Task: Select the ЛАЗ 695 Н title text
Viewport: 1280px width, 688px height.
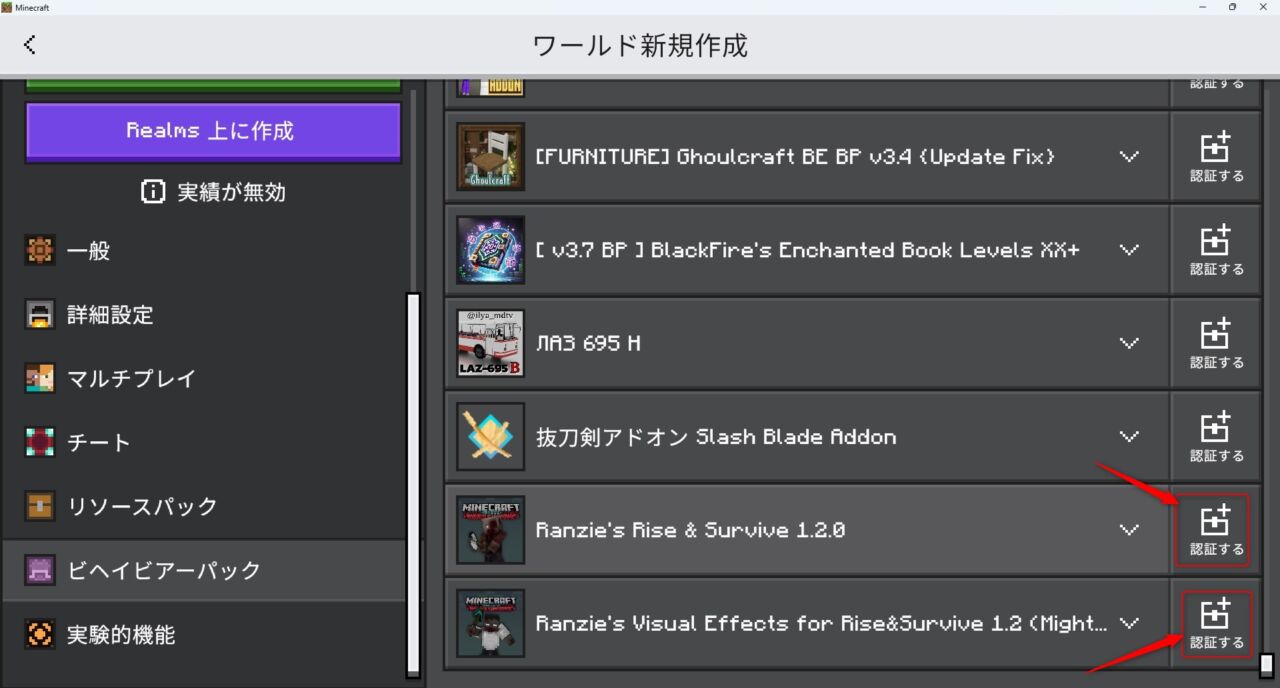Action: (588, 343)
